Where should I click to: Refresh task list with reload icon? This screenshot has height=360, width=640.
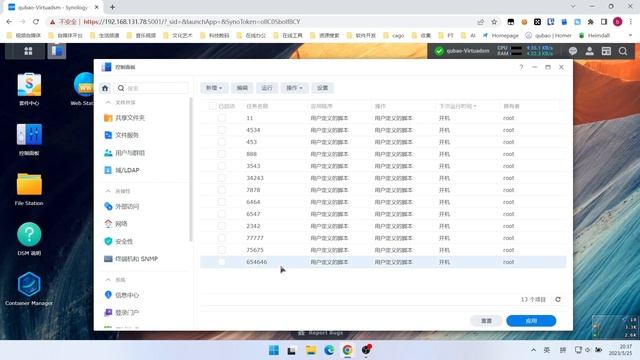pyautogui.click(x=558, y=300)
